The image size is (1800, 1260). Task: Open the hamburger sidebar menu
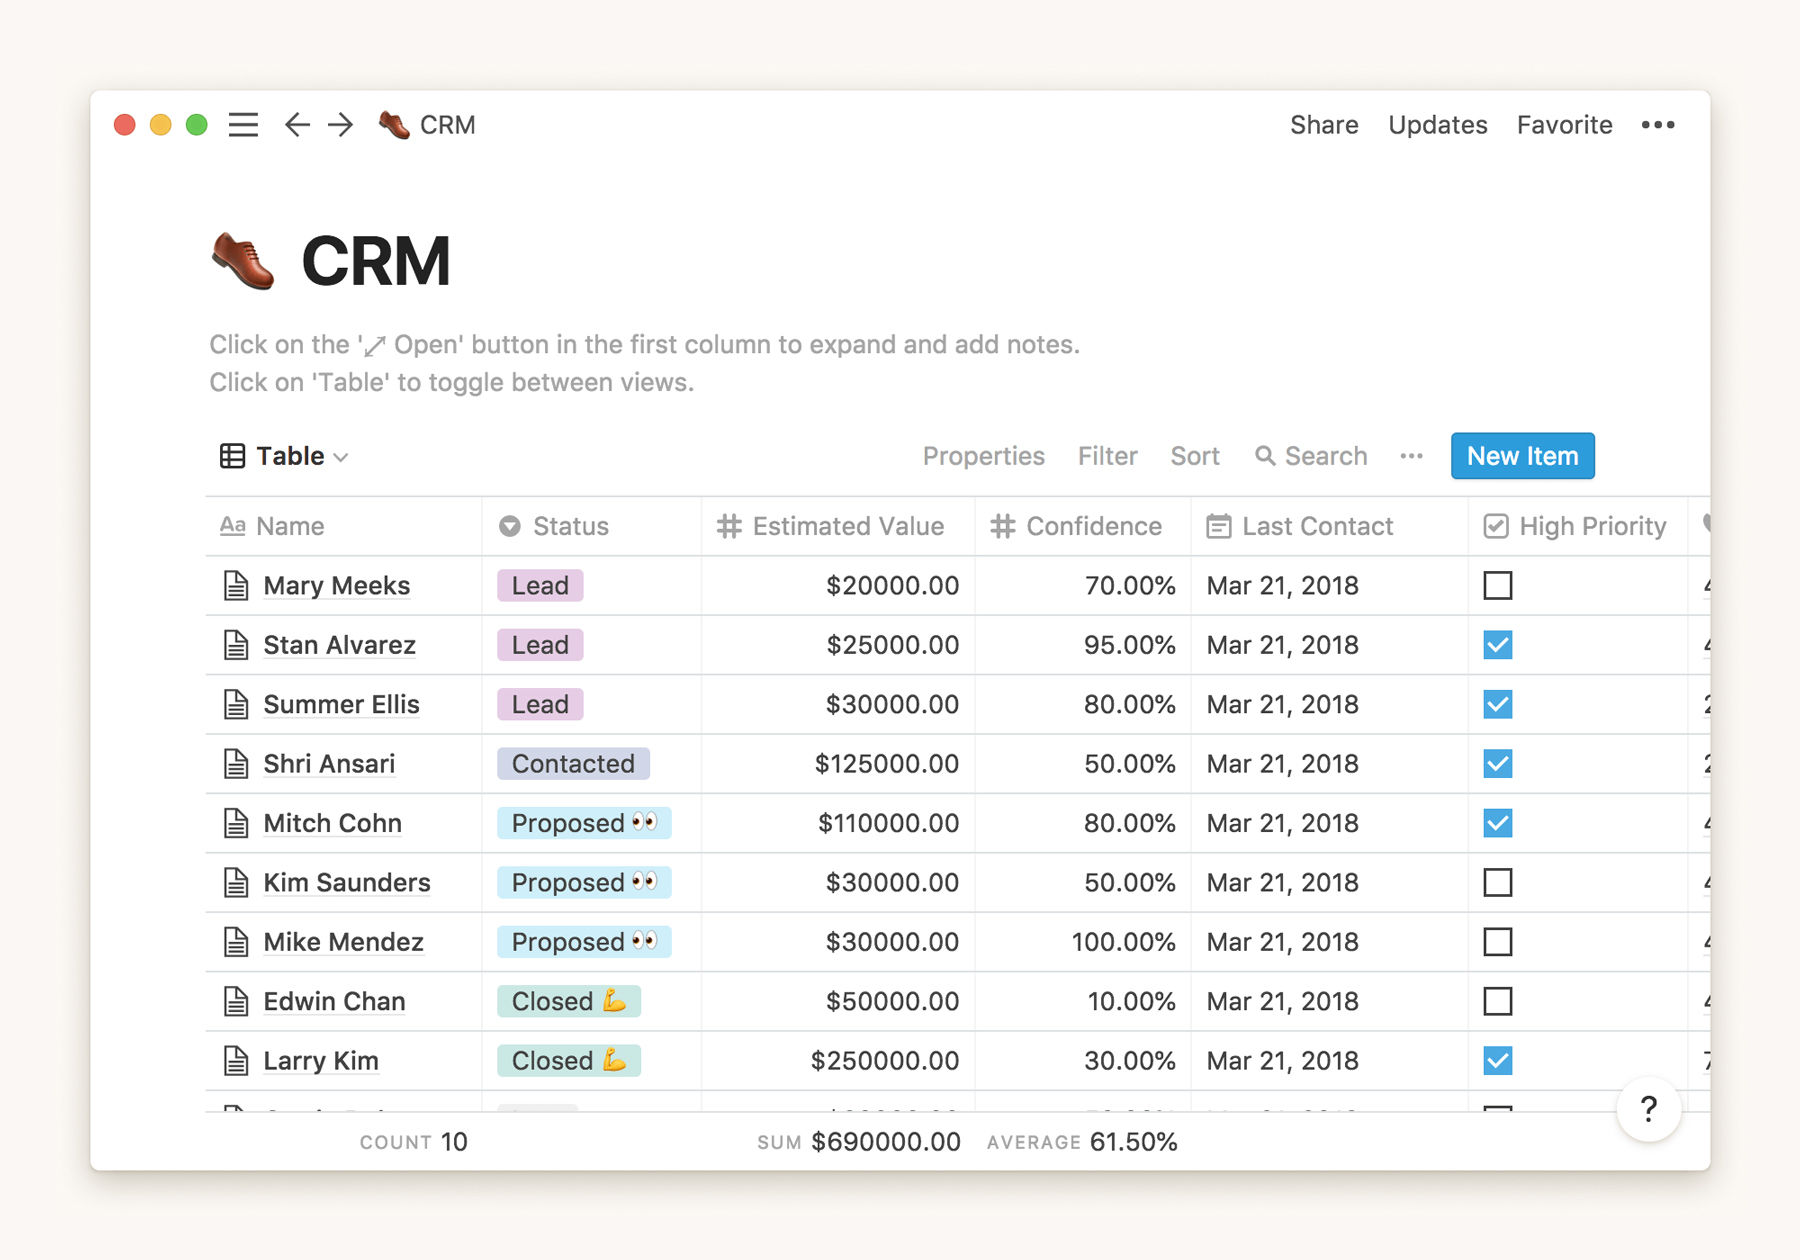click(x=243, y=125)
